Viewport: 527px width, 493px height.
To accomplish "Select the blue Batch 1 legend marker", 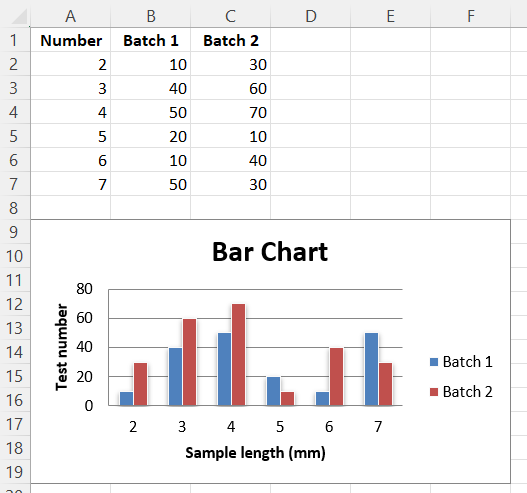I will [x=434, y=362].
